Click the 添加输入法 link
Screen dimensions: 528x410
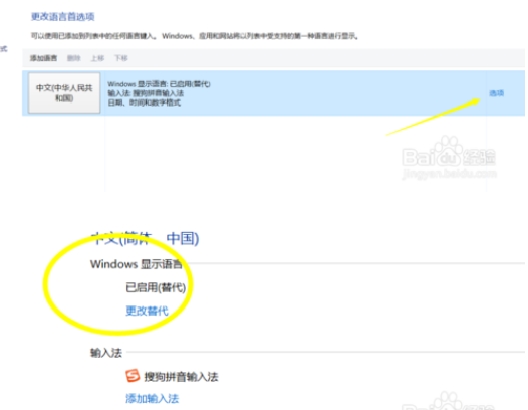tap(152, 399)
